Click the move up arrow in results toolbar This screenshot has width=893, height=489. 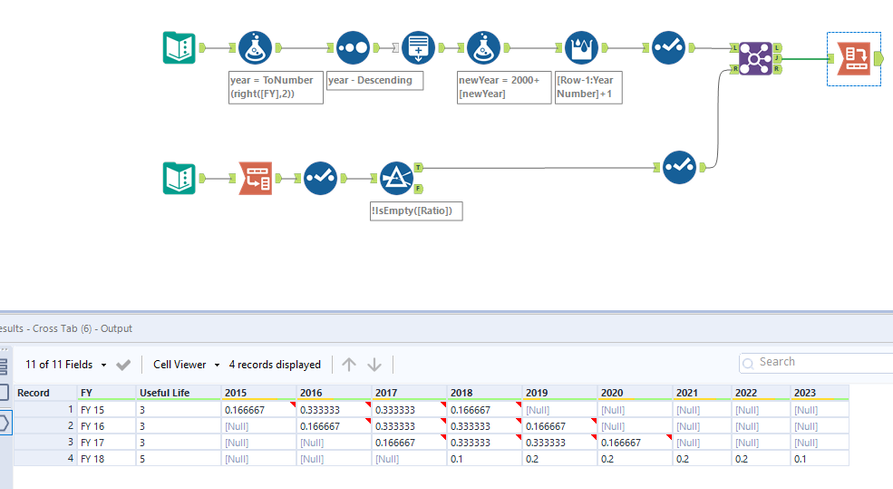[349, 364]
